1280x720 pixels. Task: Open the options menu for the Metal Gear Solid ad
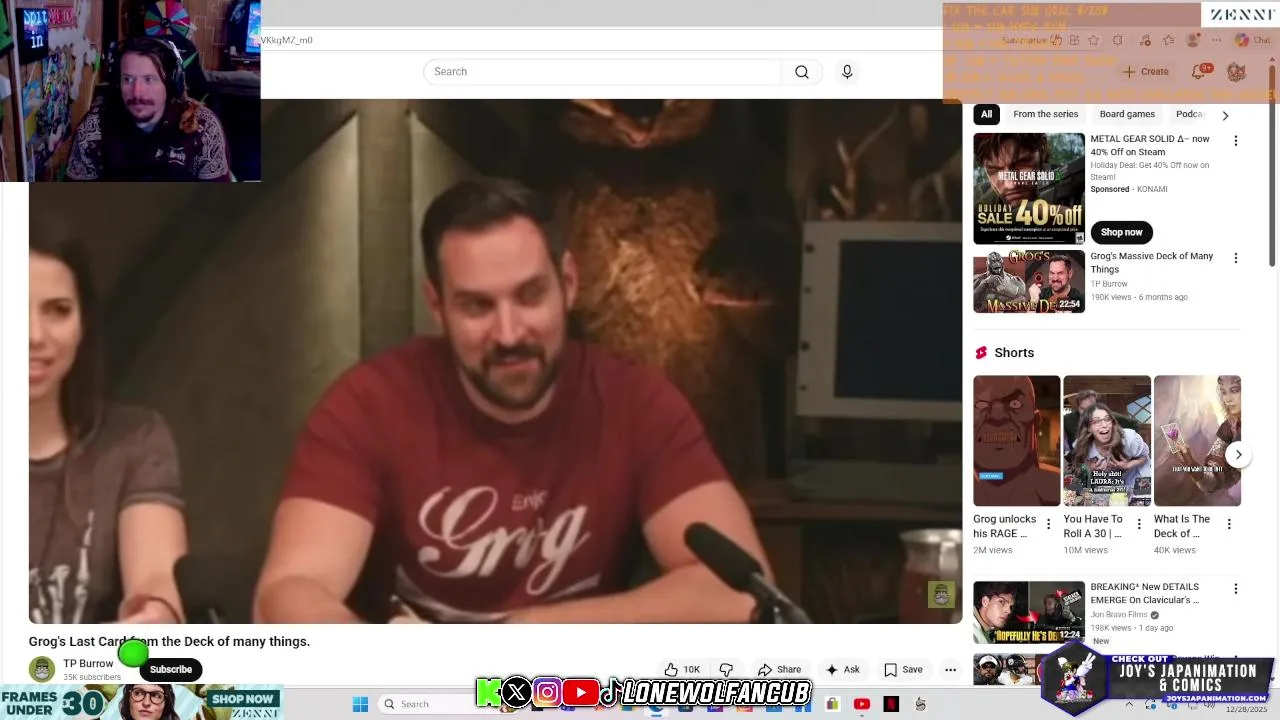(1235, 141)
